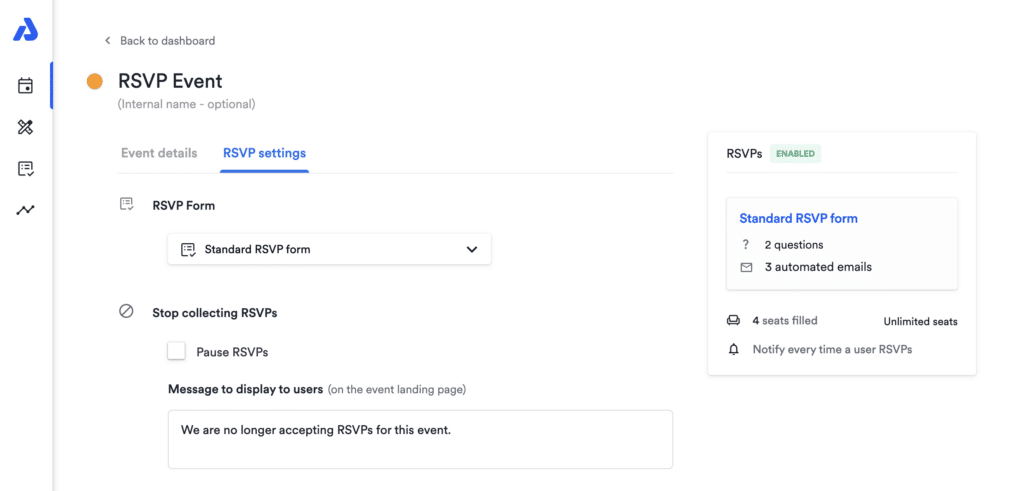Click the bell notification icon
Viewport: 1024px width, 491px height.
pos(733,349)
